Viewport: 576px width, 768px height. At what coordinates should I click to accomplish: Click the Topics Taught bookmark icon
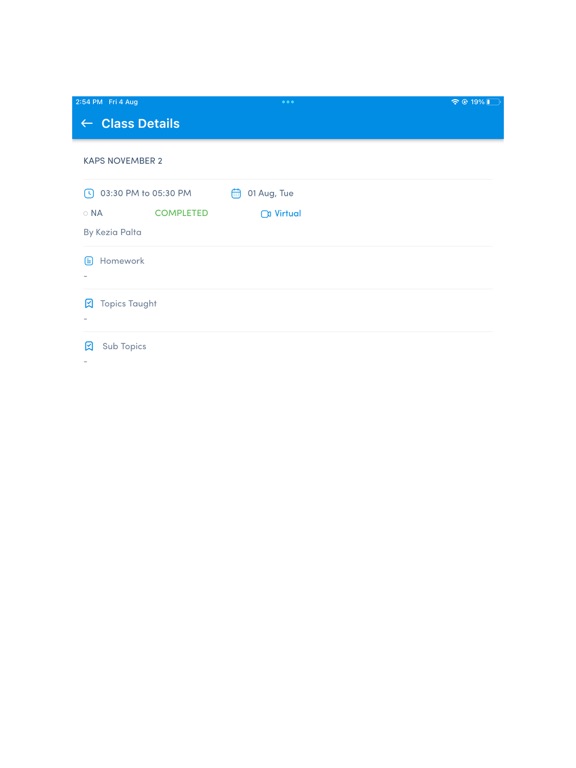[x=89, y=304]
